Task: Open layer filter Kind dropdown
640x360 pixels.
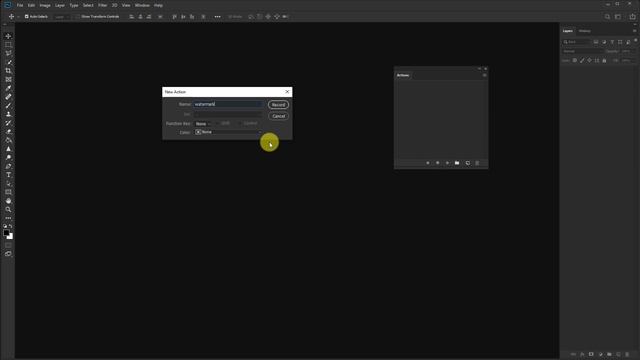Action: [577, 42]
